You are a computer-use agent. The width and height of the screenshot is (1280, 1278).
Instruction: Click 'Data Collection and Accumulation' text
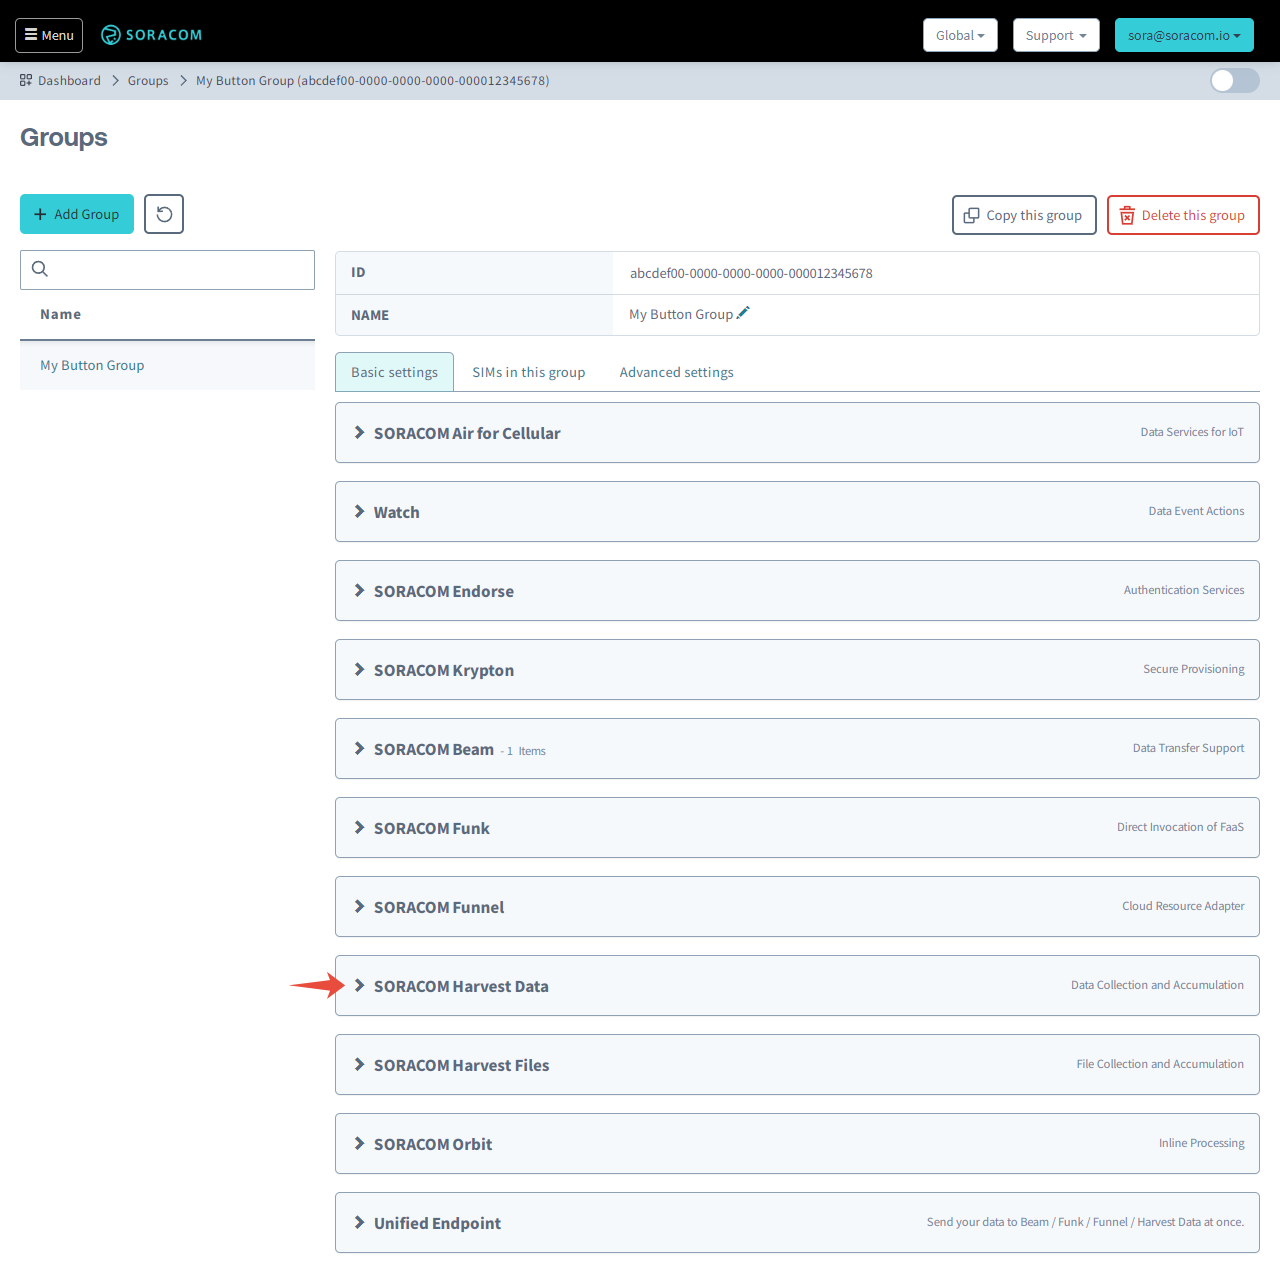pos(1158,985)
